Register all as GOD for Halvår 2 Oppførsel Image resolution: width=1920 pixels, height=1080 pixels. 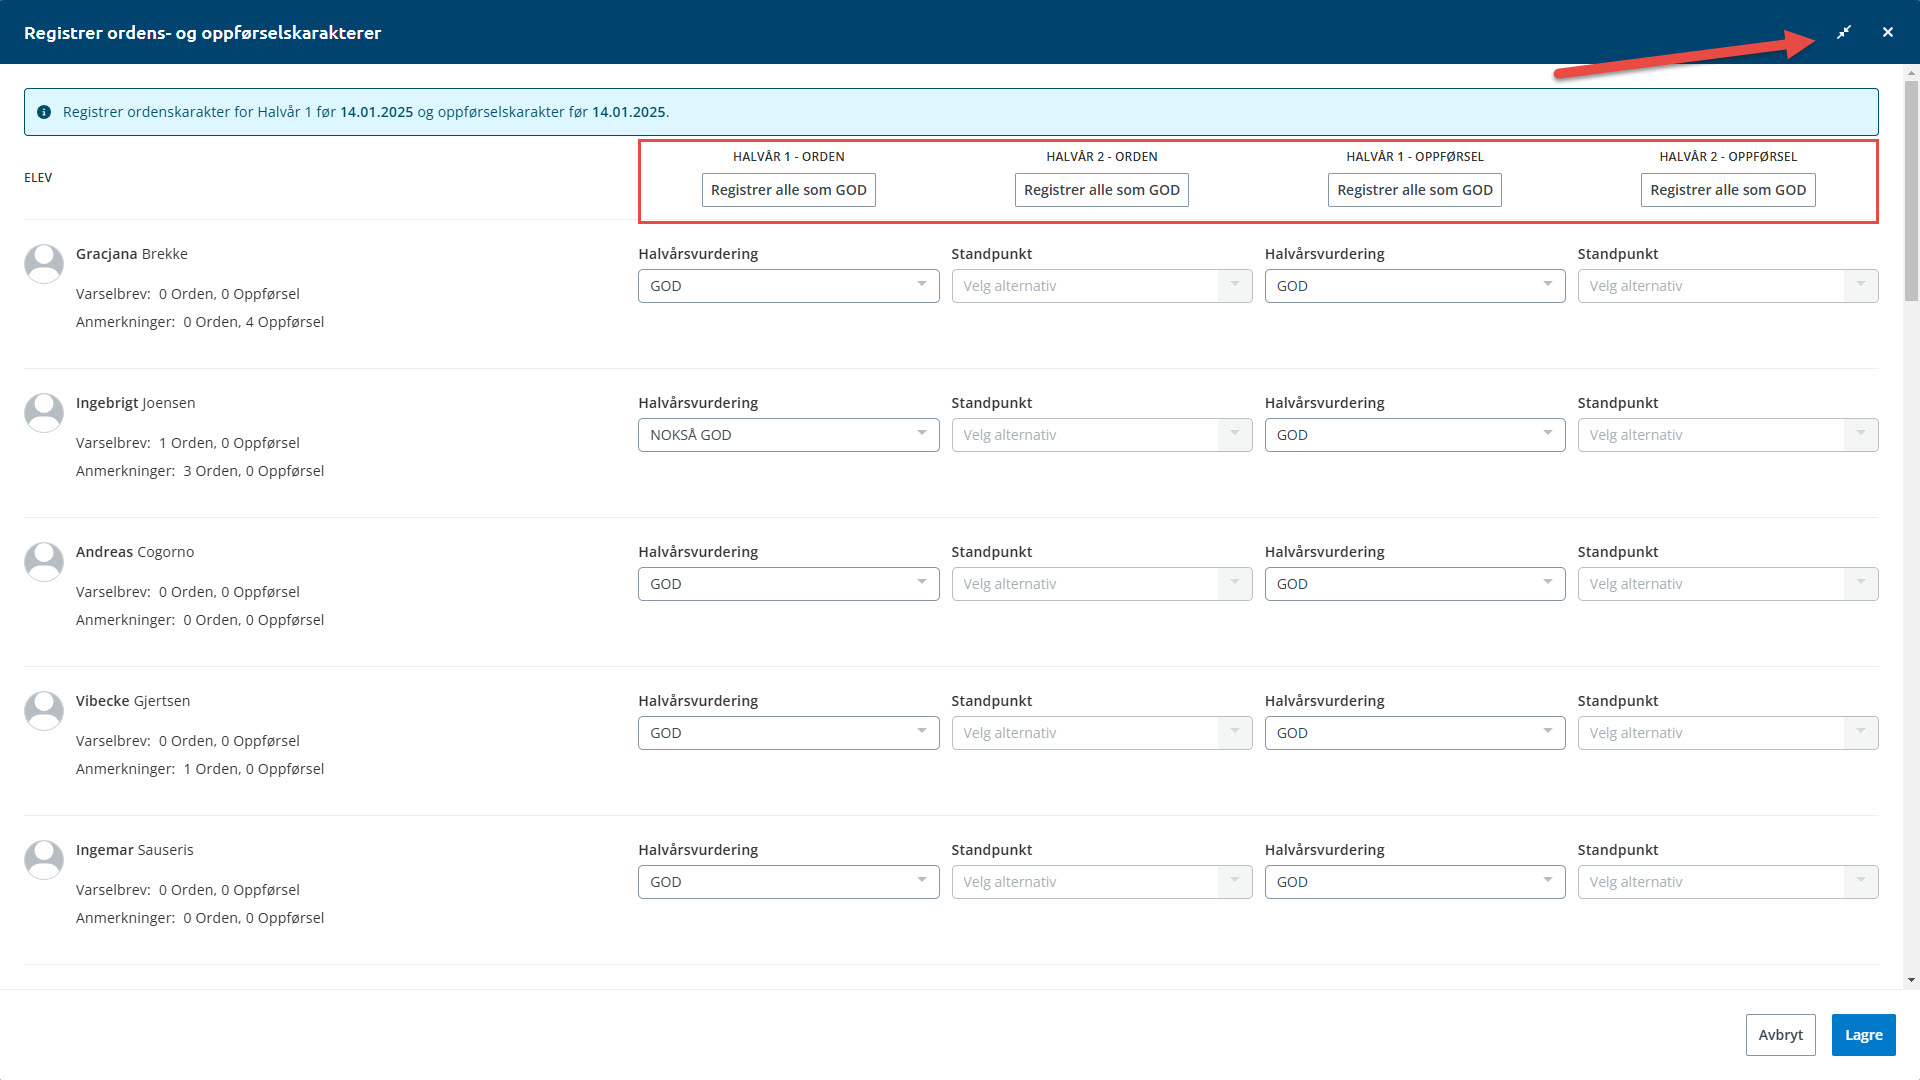pyautogui.click(x=1727, y=190)
